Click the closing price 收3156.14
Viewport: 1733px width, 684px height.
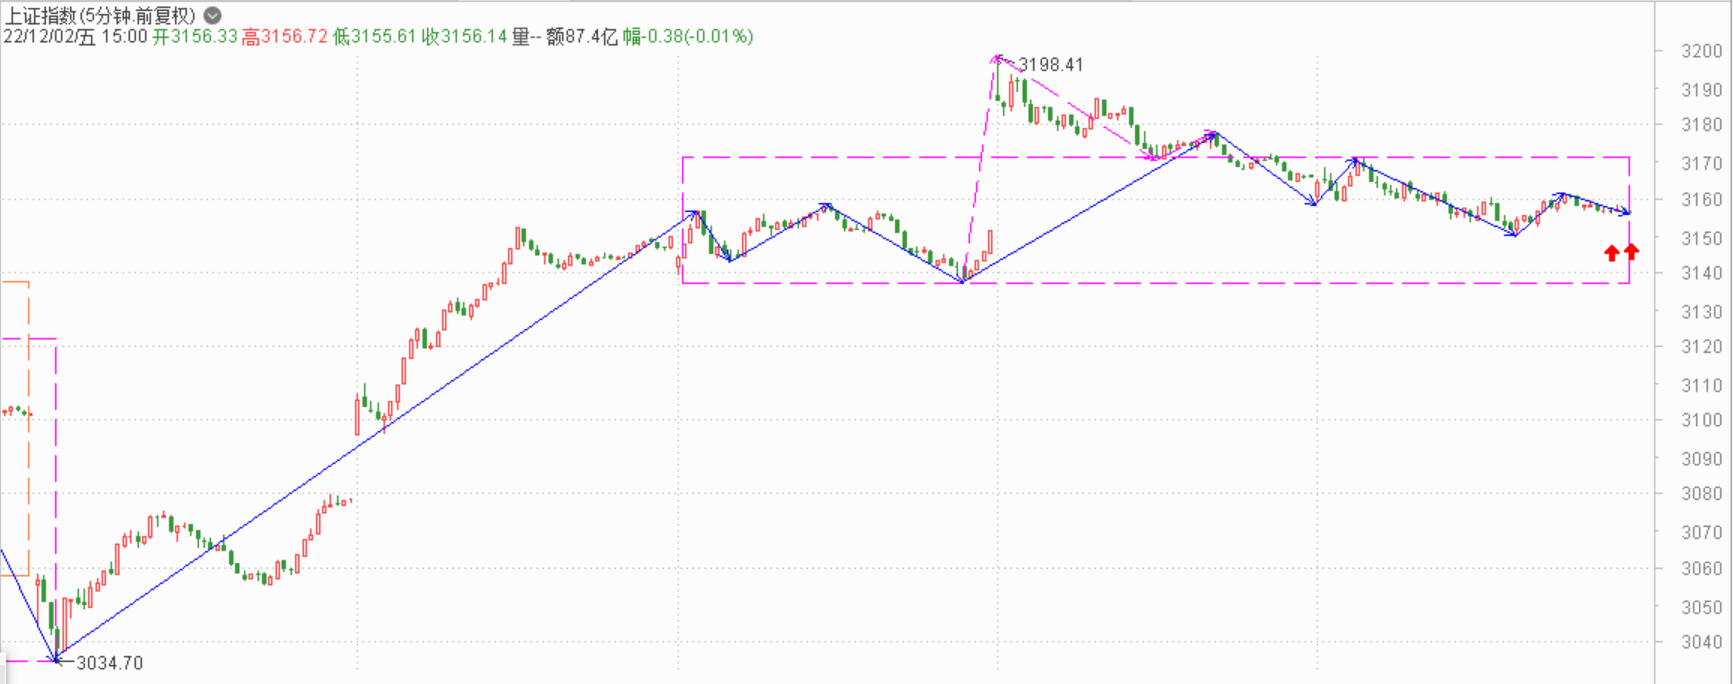click(x=464, y=37)
